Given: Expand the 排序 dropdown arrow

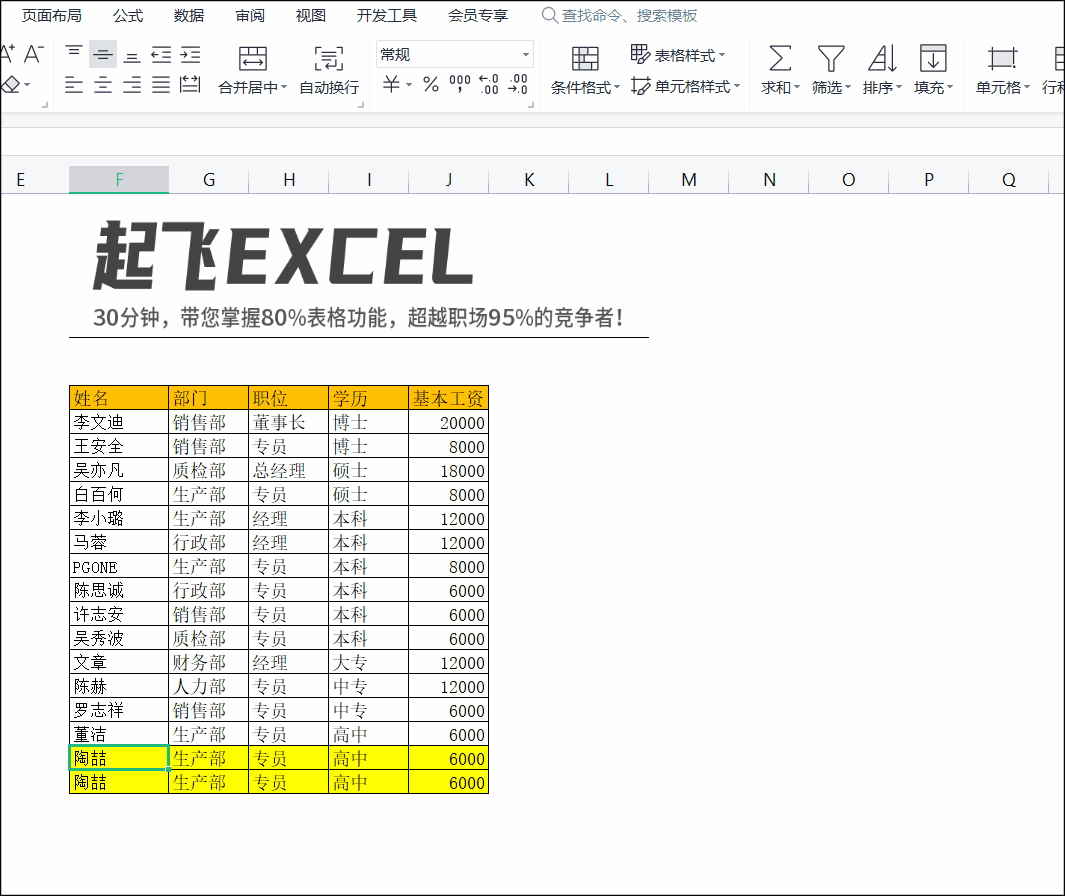Looking at the screenshot, I should pyautogui.click(x=899, y=87).
